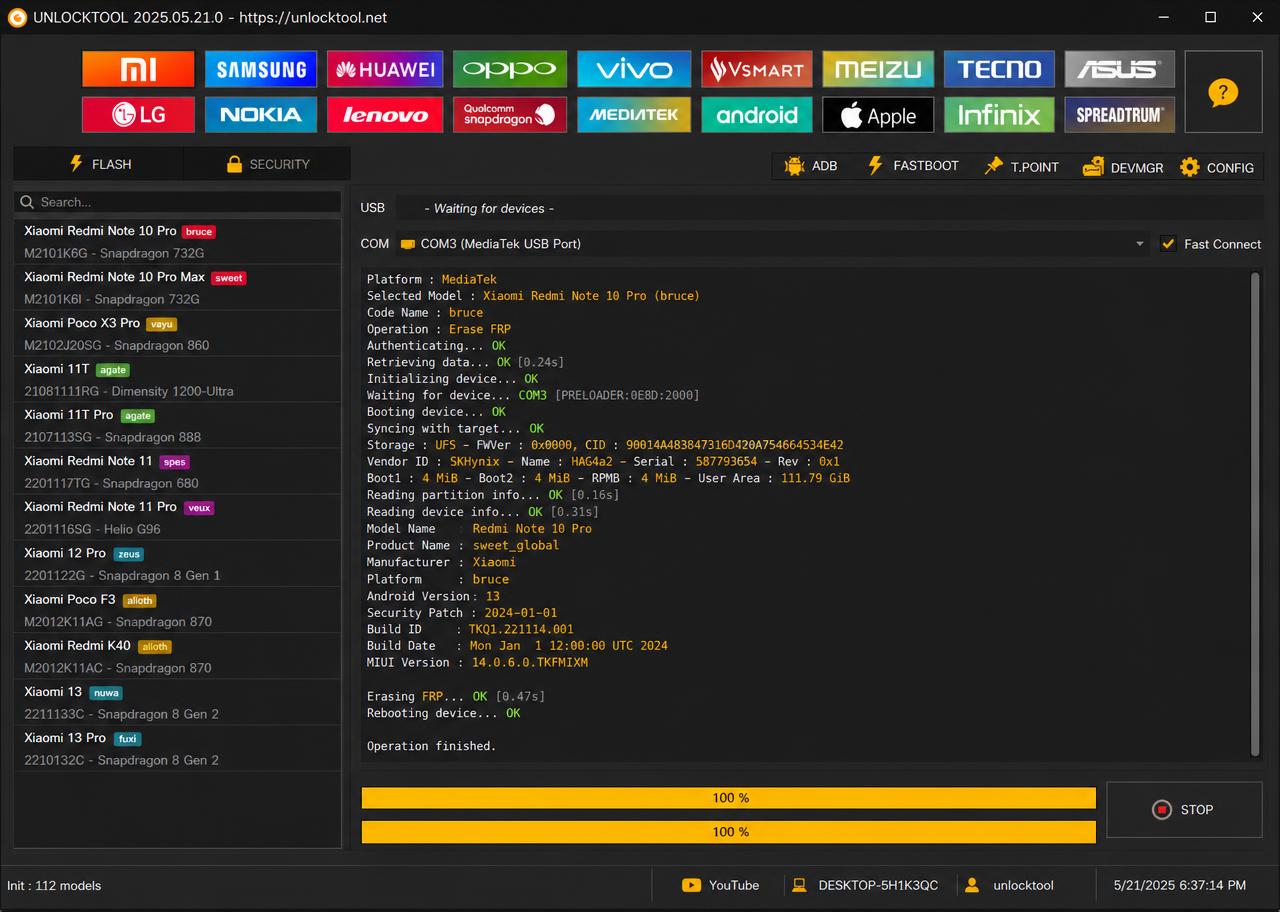This screenshot has width=1280, height=912.
Task: Select Xiaomi Poco X3 Pro vayu
Action: [x=178, y=334]
